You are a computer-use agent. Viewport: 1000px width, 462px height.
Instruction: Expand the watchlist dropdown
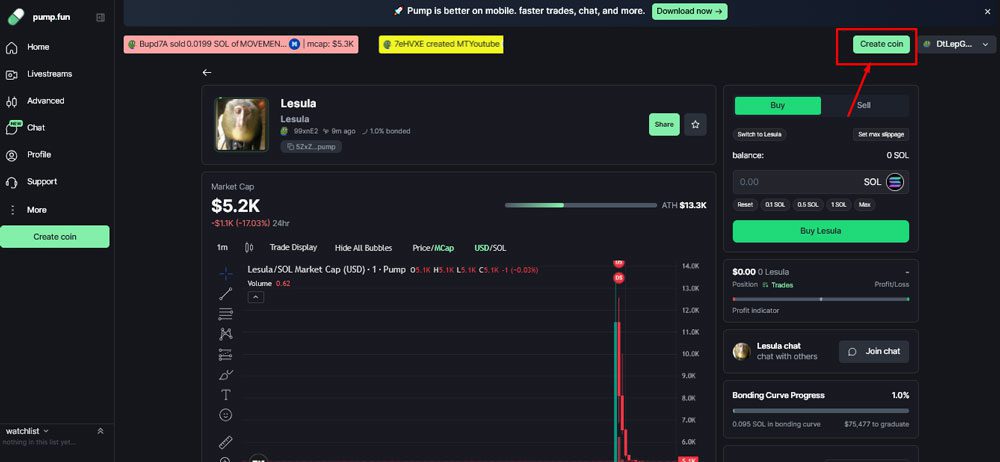point(27,431)
